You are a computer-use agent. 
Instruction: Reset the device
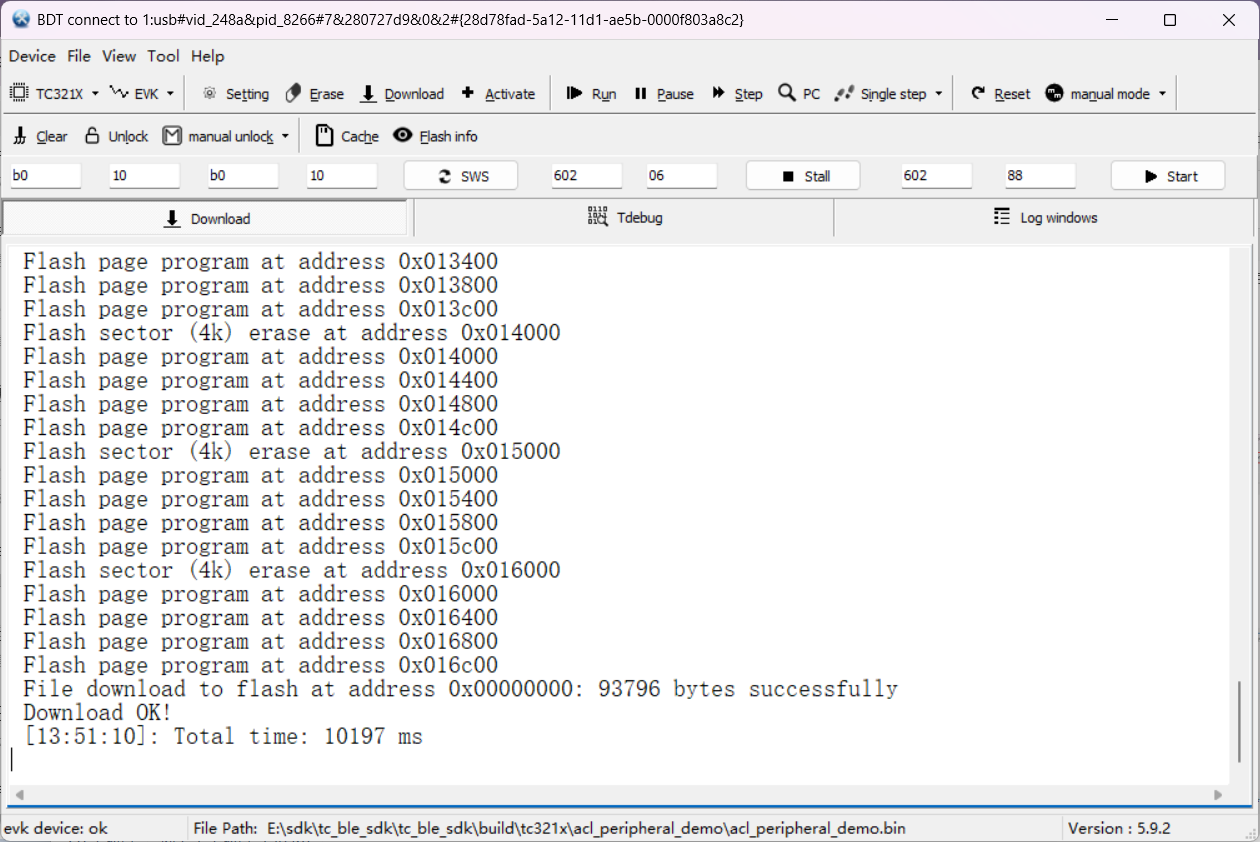(1000, 93)
